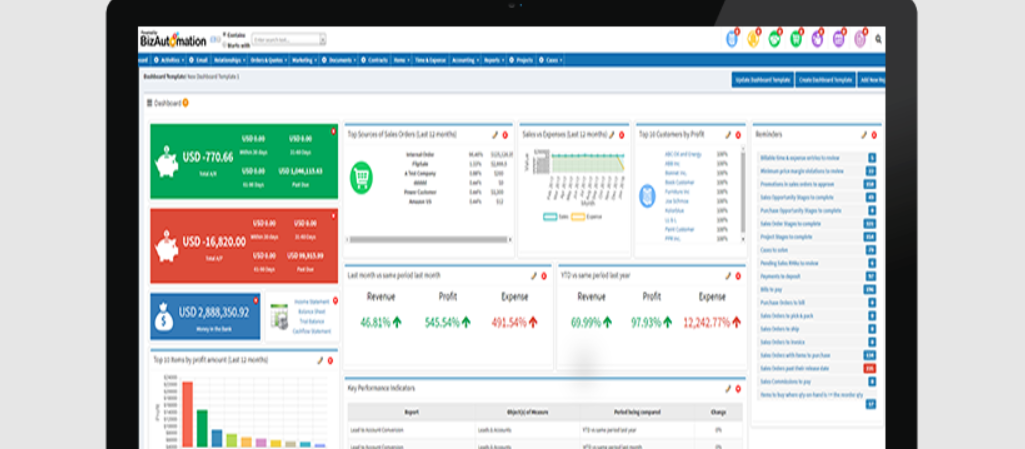
Task: Click the orange icon next to Dashboard title
Action: 186,103
